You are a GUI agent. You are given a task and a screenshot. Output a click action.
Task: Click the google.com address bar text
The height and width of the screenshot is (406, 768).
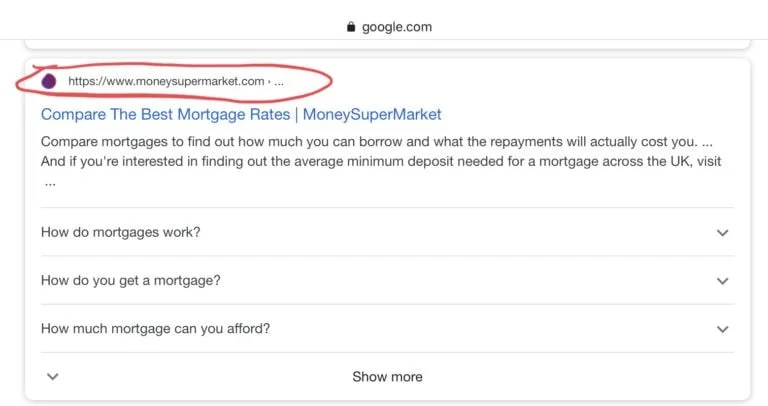click(x=397, y=27)
